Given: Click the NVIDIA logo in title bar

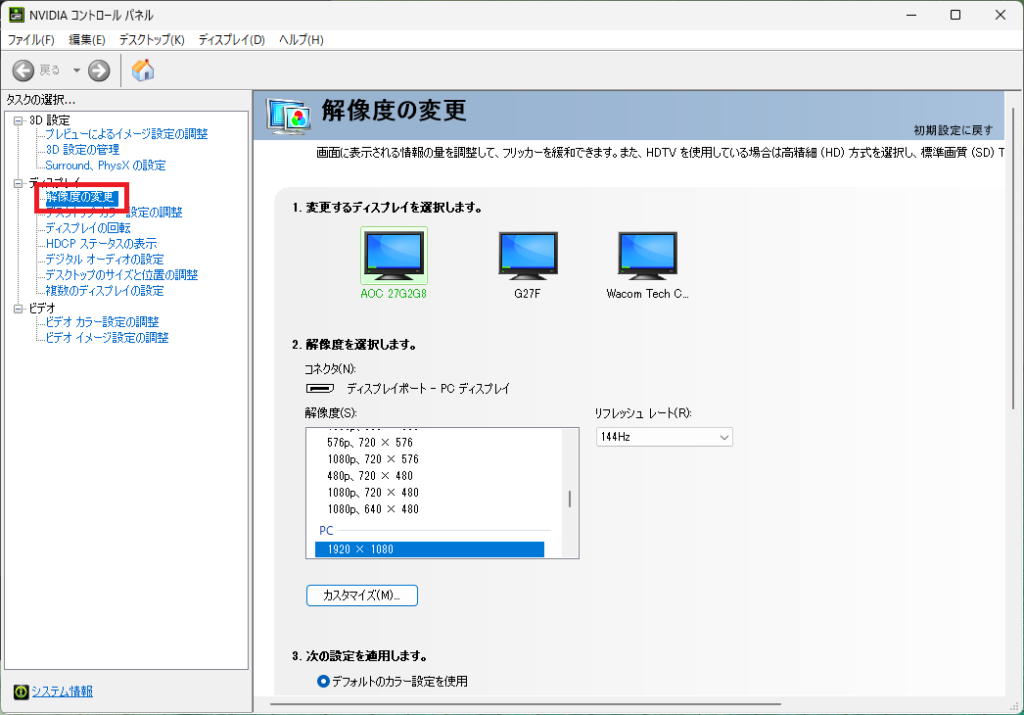Looking at the screenshot, I should coord(16,15).
